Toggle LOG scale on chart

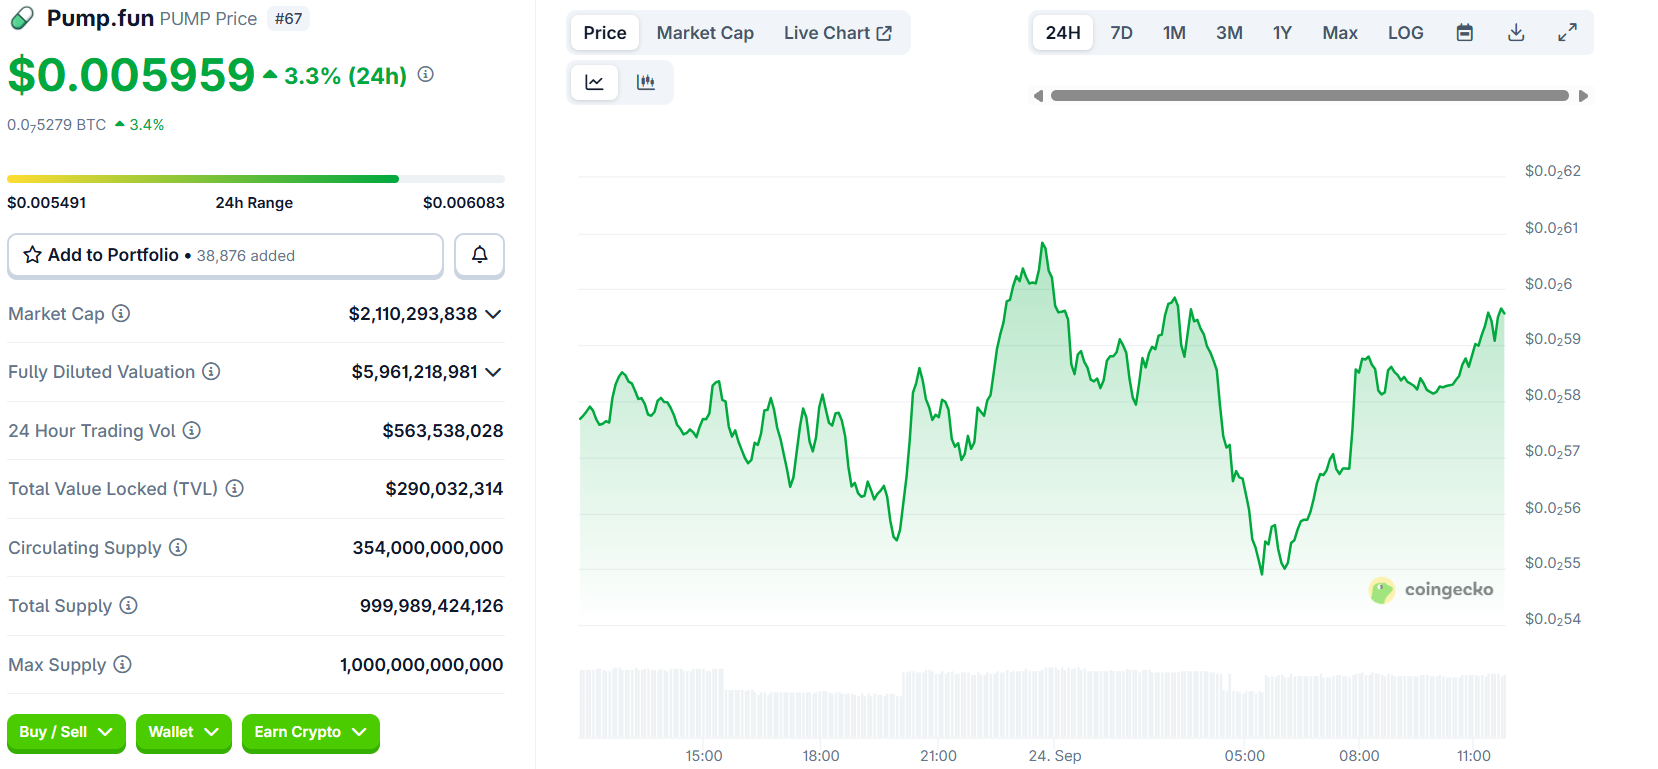click(1405, 33)
